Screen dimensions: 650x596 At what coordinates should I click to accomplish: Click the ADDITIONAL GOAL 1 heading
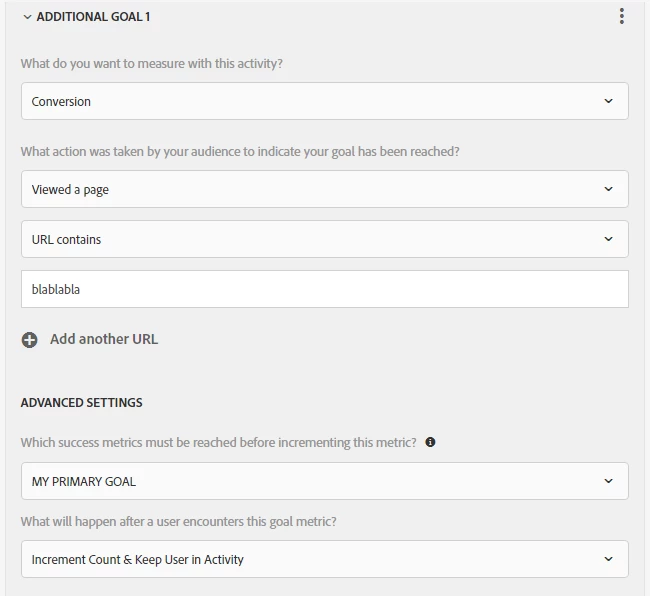pos(94,17)
